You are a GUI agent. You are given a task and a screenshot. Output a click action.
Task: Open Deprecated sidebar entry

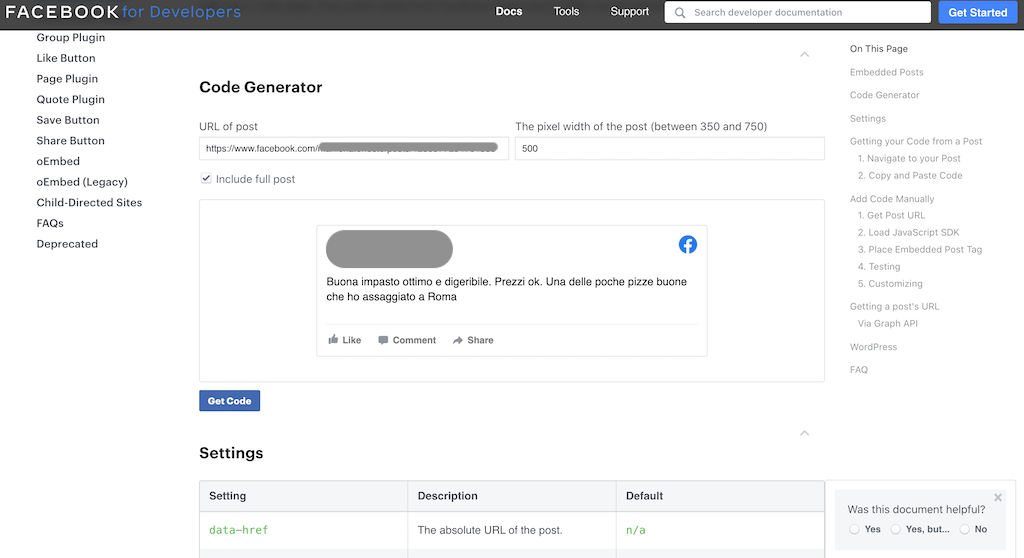(67, 244)
